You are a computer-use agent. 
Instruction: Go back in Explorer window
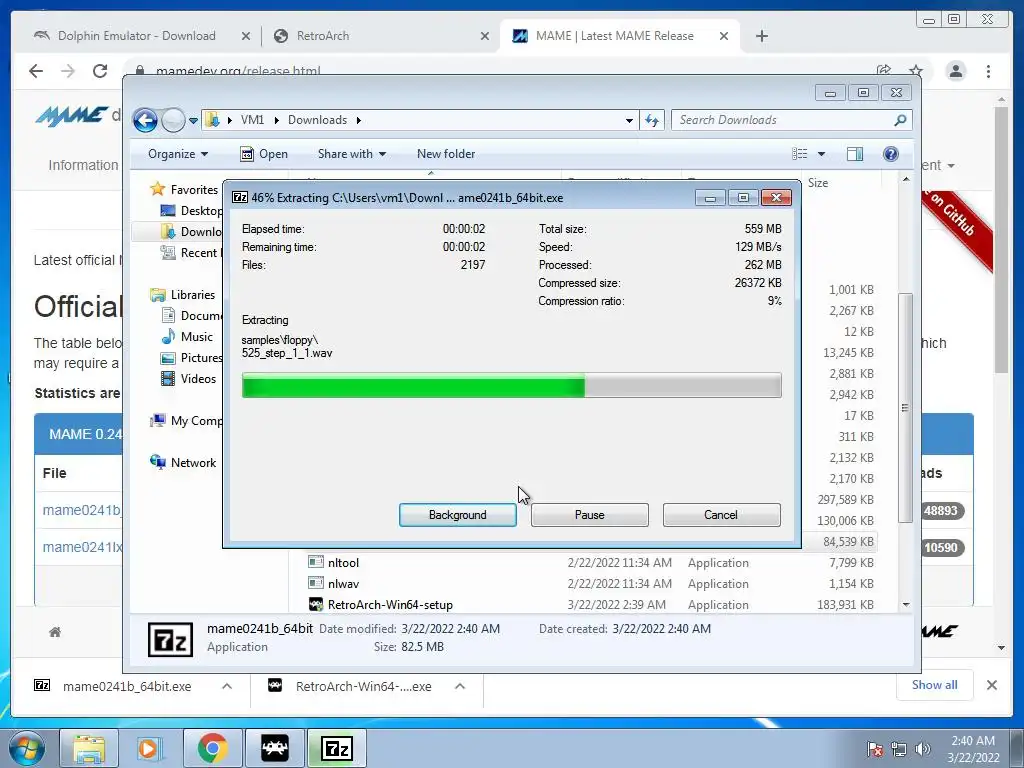pyautogui.click(x=145, y=120)
